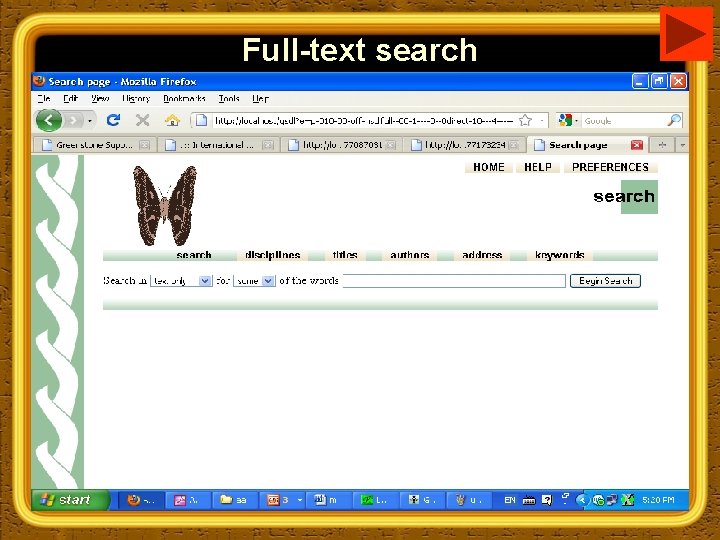
Task: Open the Bookmarks menu
Action: pyautogui.click(x=184, y=98)
